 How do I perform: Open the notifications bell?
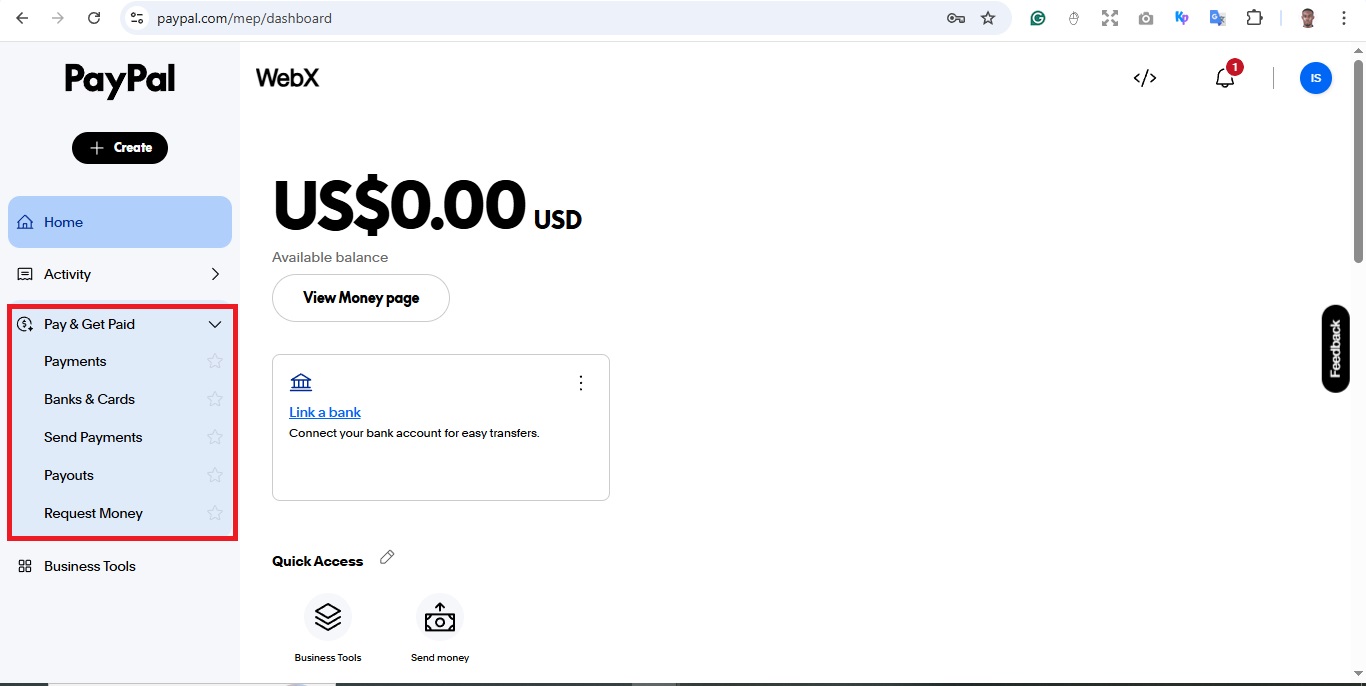[x=1225, y=78]
